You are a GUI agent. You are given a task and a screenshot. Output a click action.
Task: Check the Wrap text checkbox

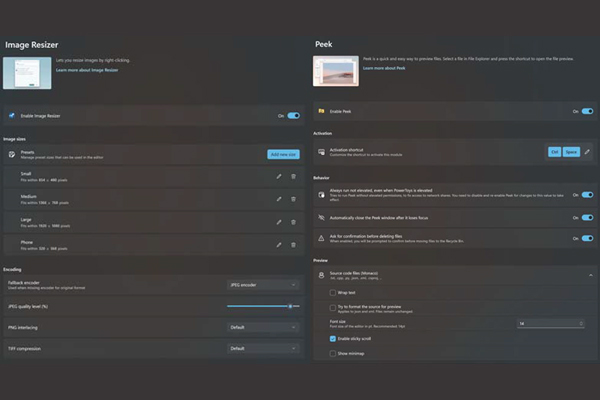point(333,292)
